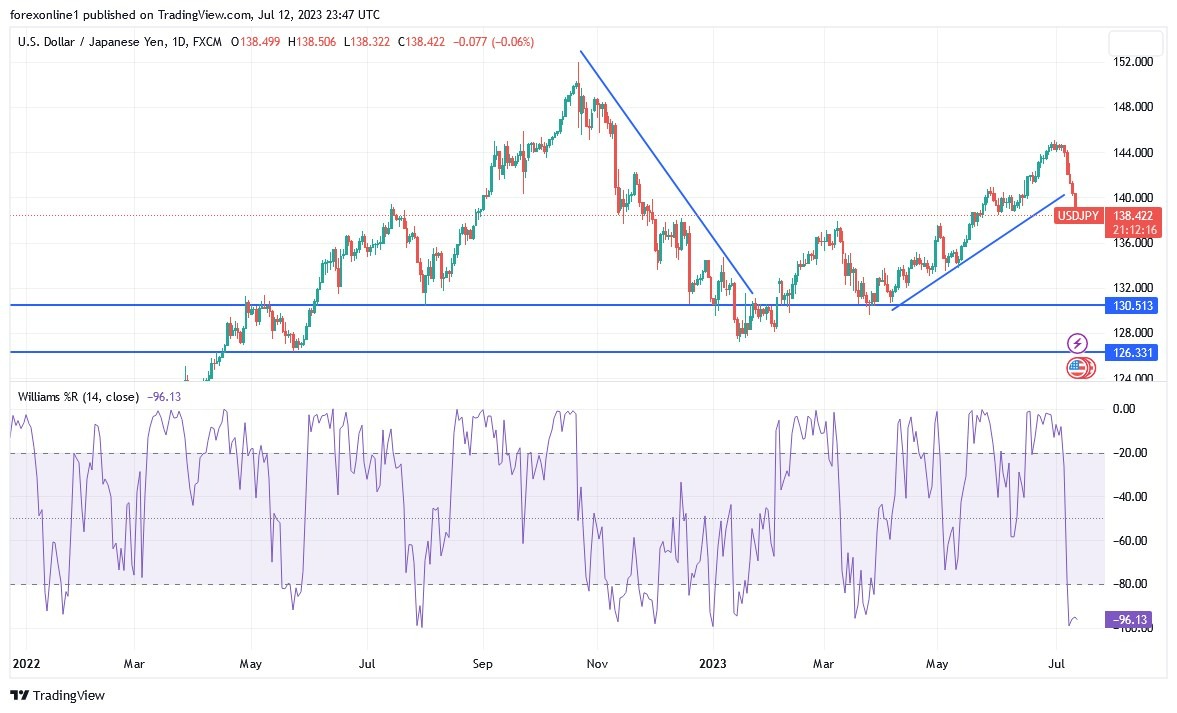Click the 126.331 horizontal line price label

click(1135, 352)
